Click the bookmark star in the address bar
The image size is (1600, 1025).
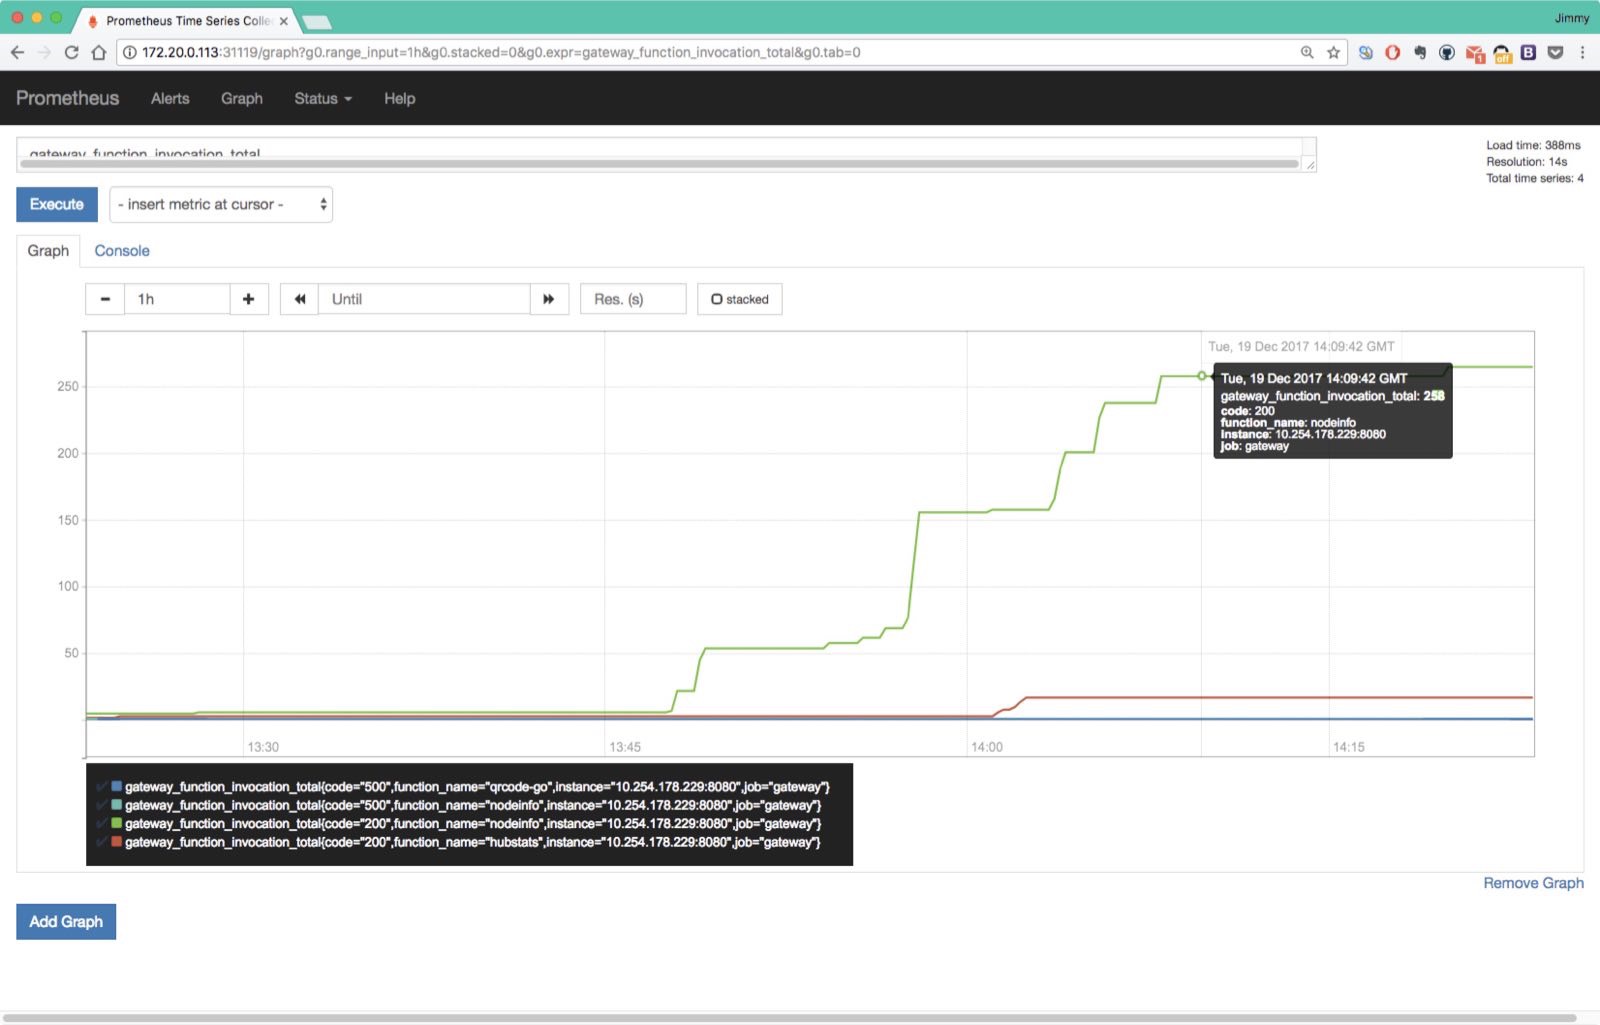(1334, 52)
